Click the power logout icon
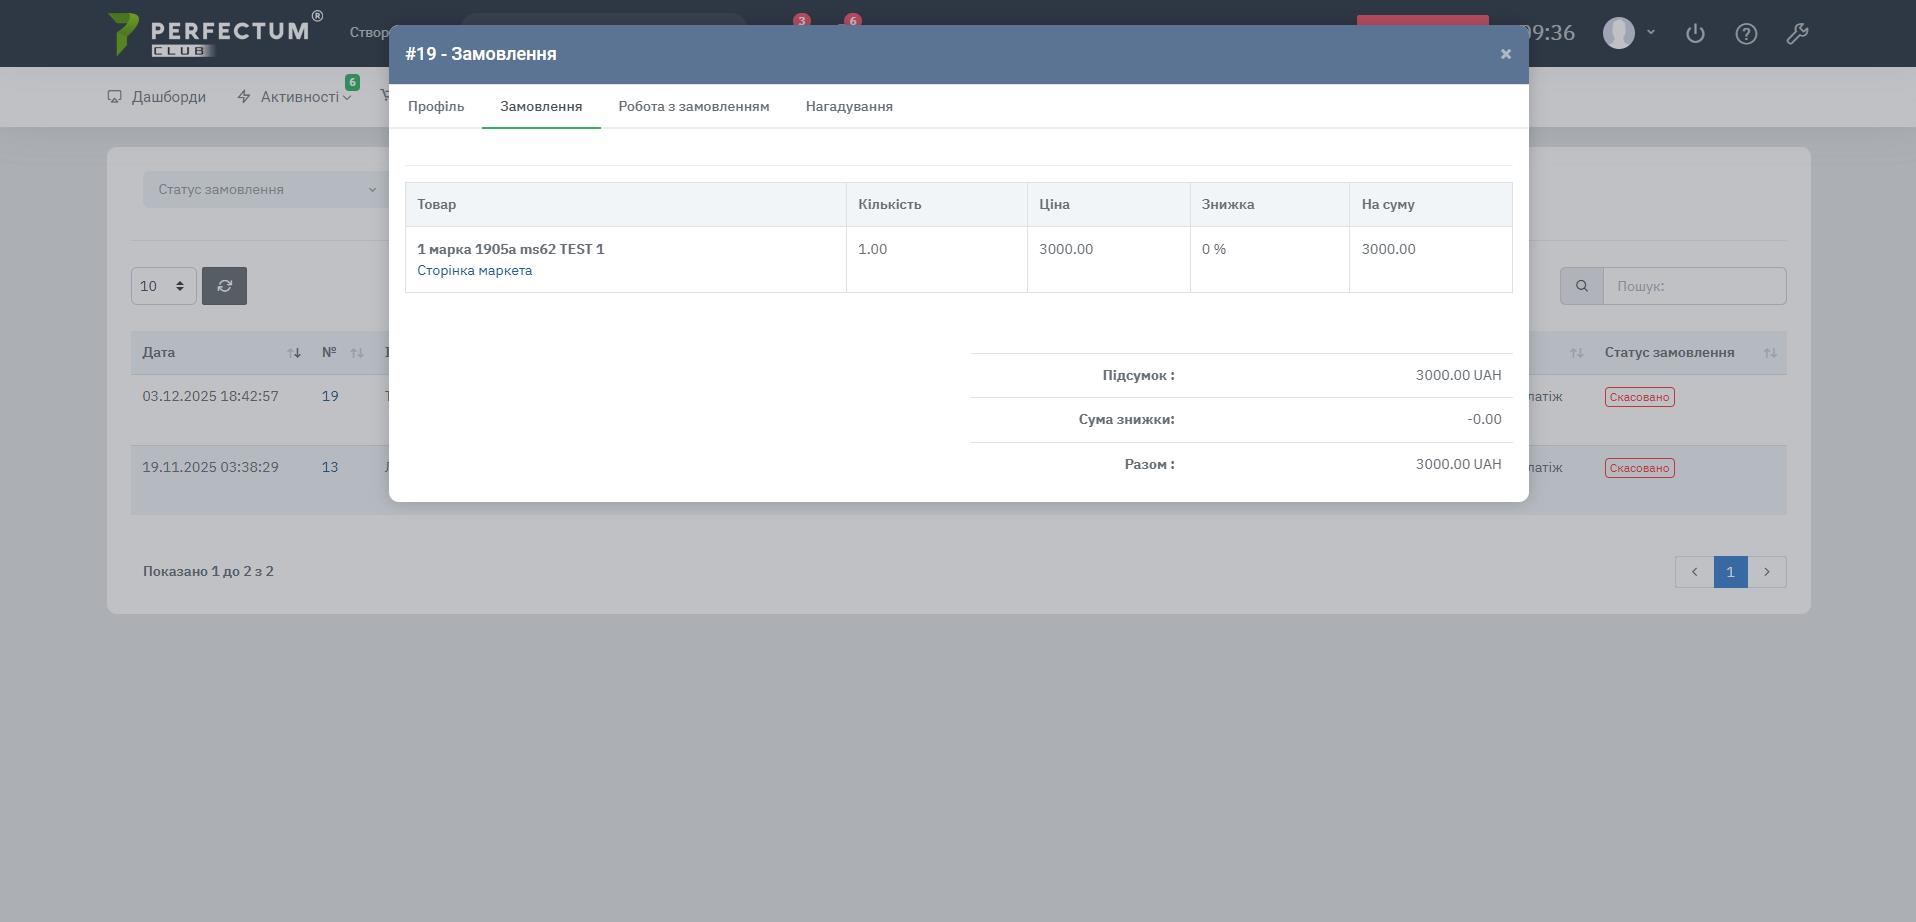 point(1694,34)
